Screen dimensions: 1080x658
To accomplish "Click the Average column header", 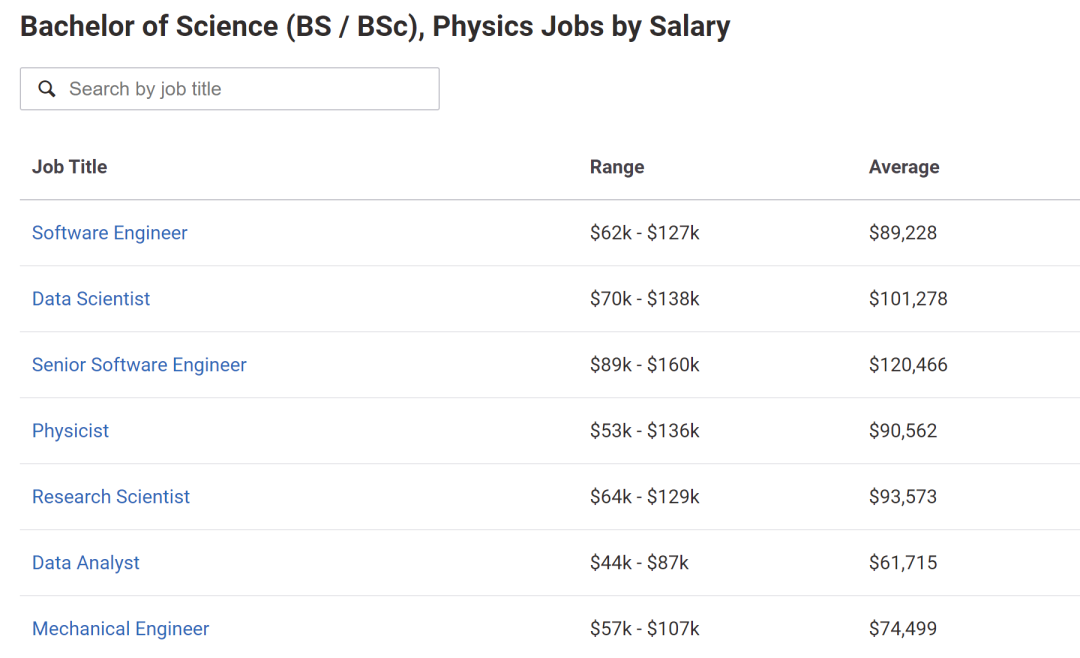I will tap(904, 167).
